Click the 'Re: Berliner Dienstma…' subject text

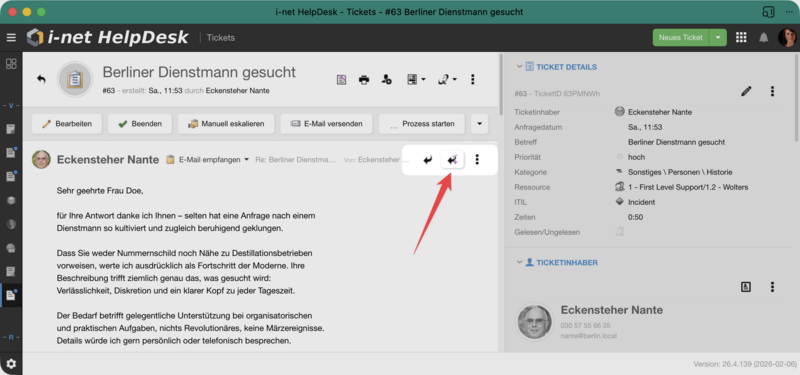(295, 160)
